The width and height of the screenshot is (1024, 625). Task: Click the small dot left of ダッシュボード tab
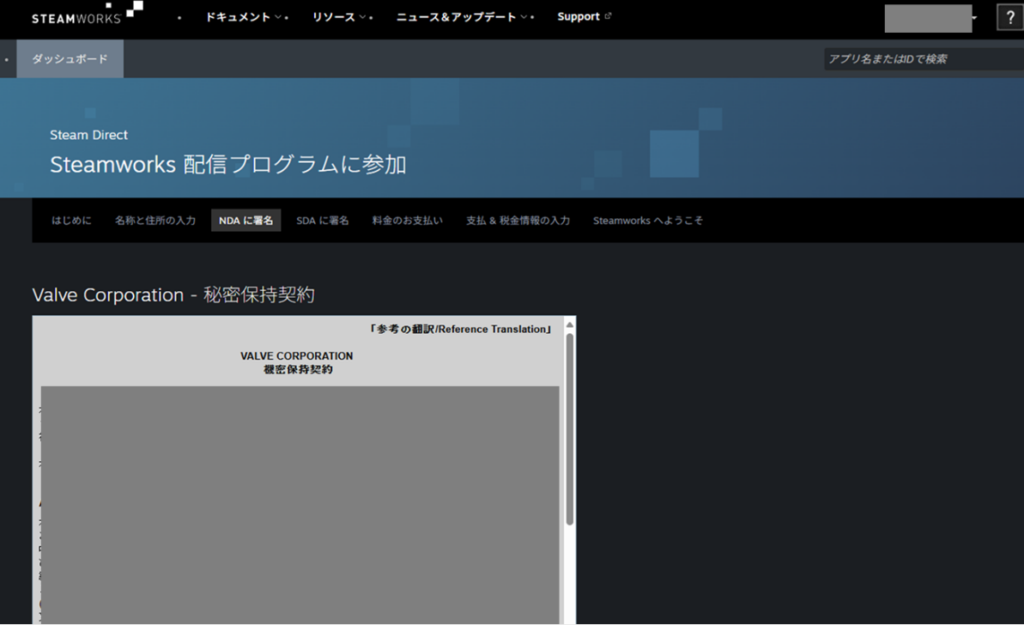(7, 60)
